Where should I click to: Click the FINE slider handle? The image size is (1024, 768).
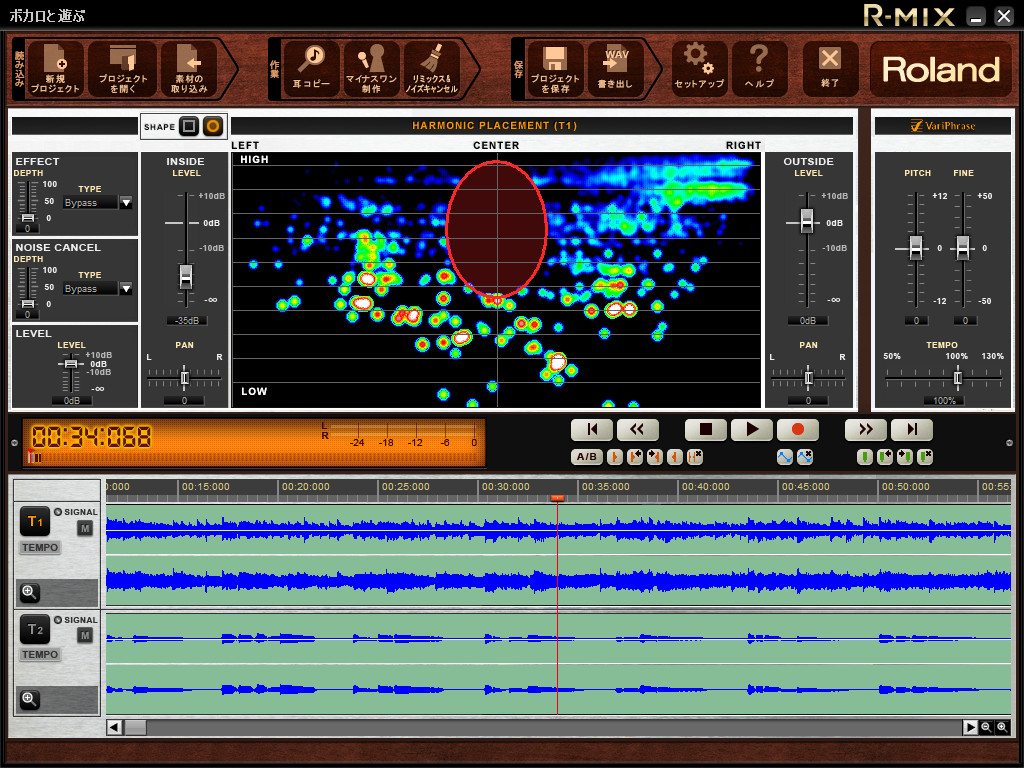(x=963, y=248)
